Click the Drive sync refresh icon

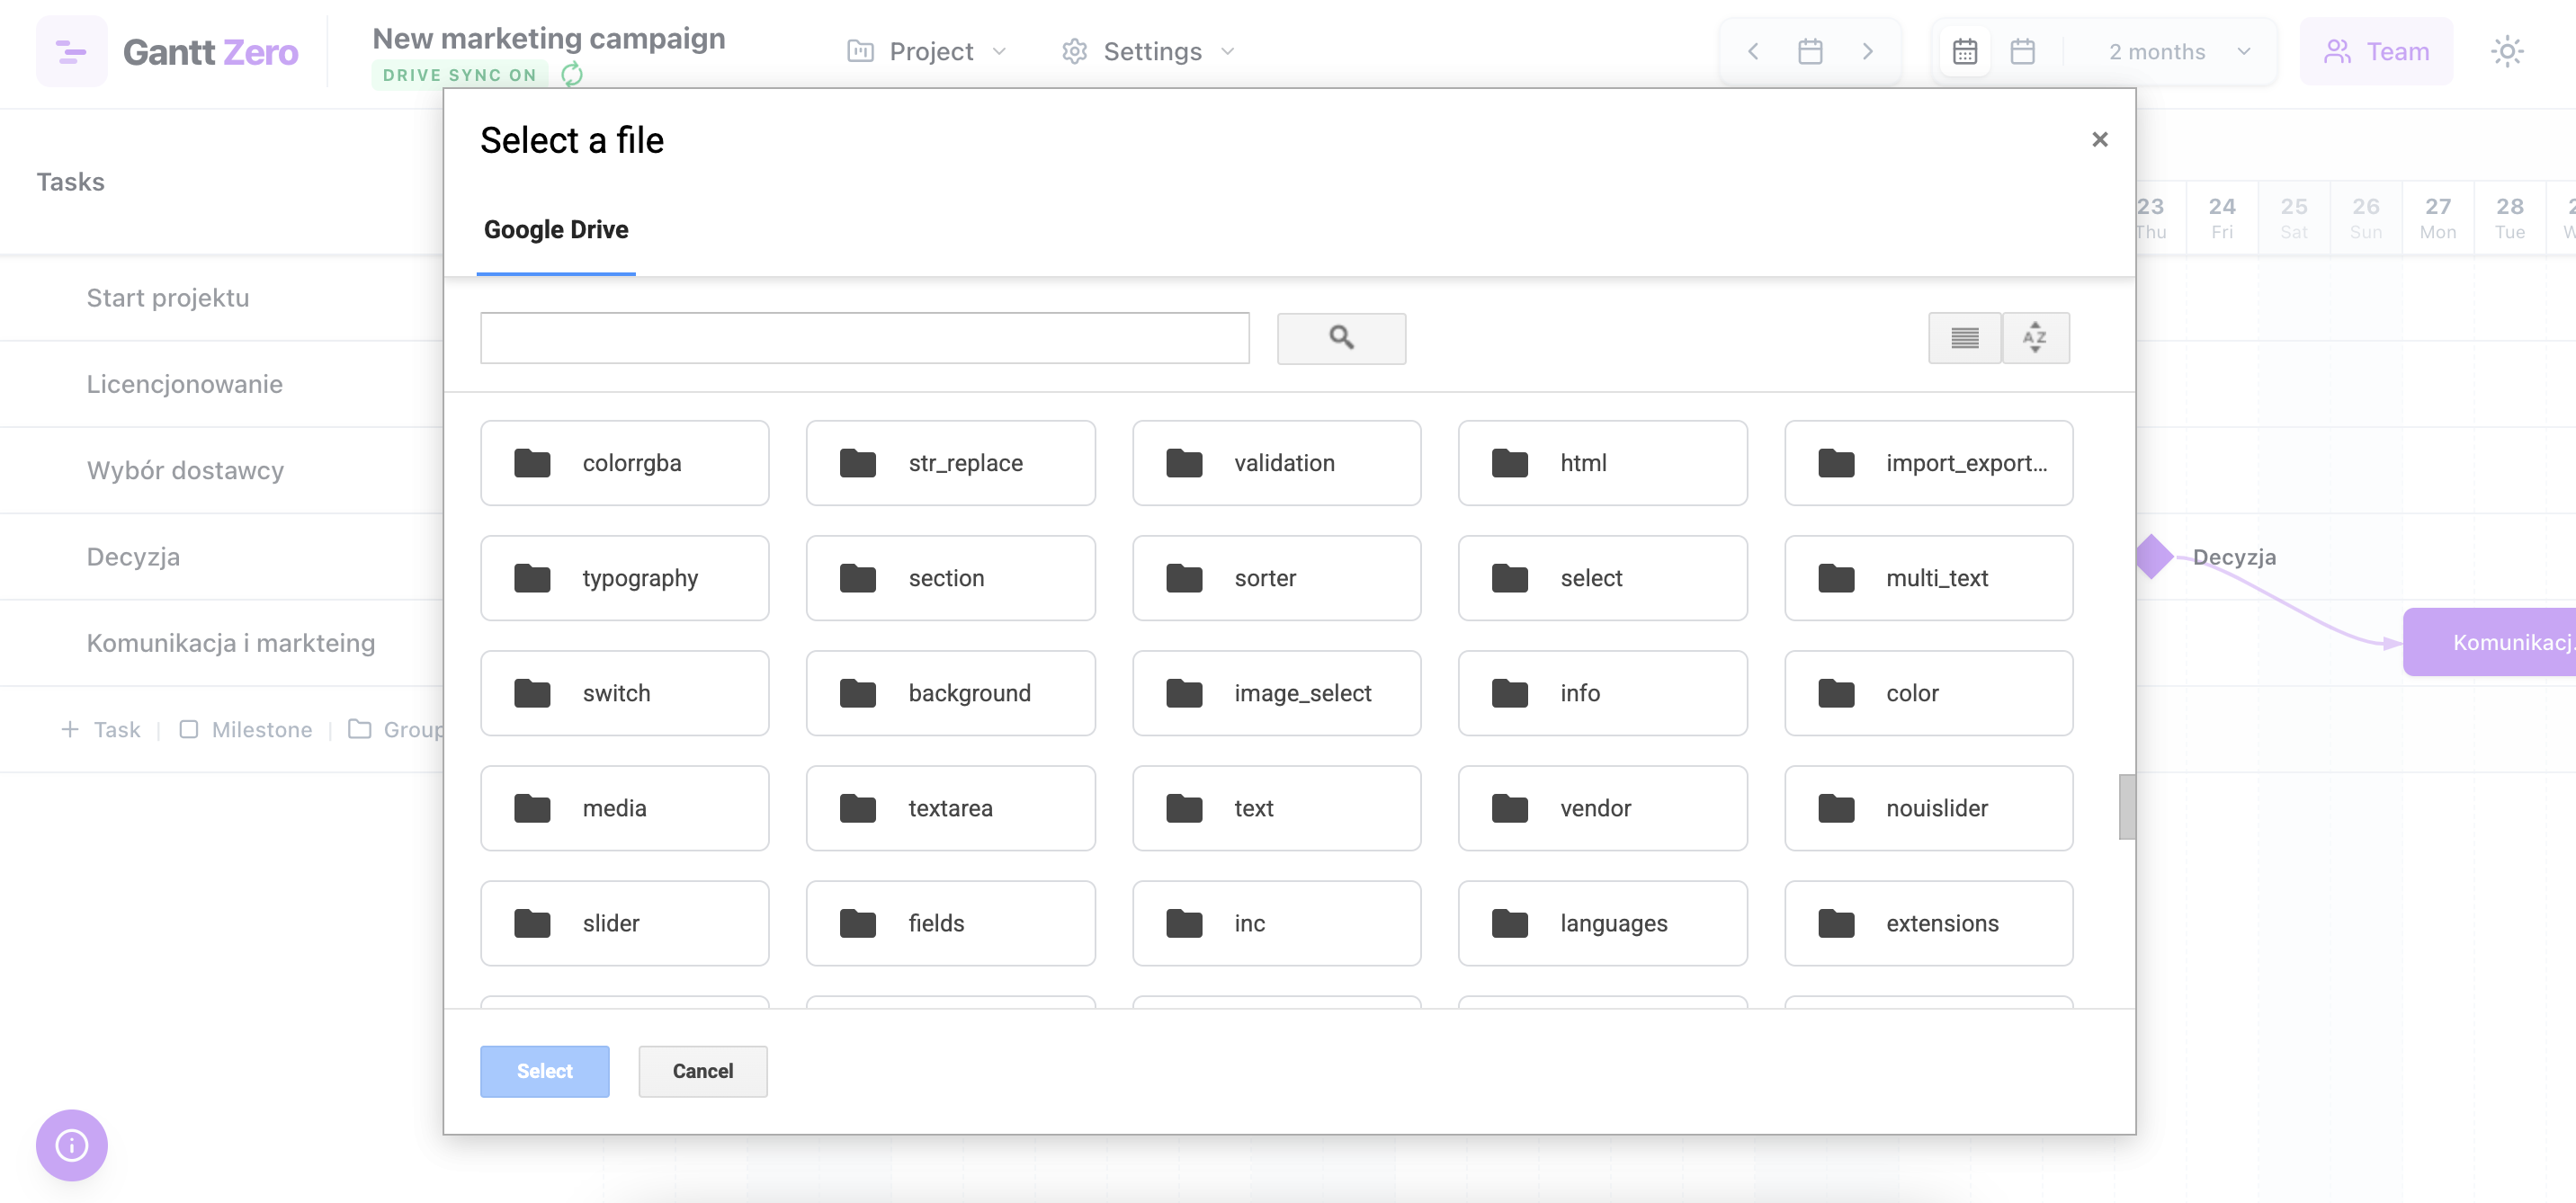(x=572, y=74)
